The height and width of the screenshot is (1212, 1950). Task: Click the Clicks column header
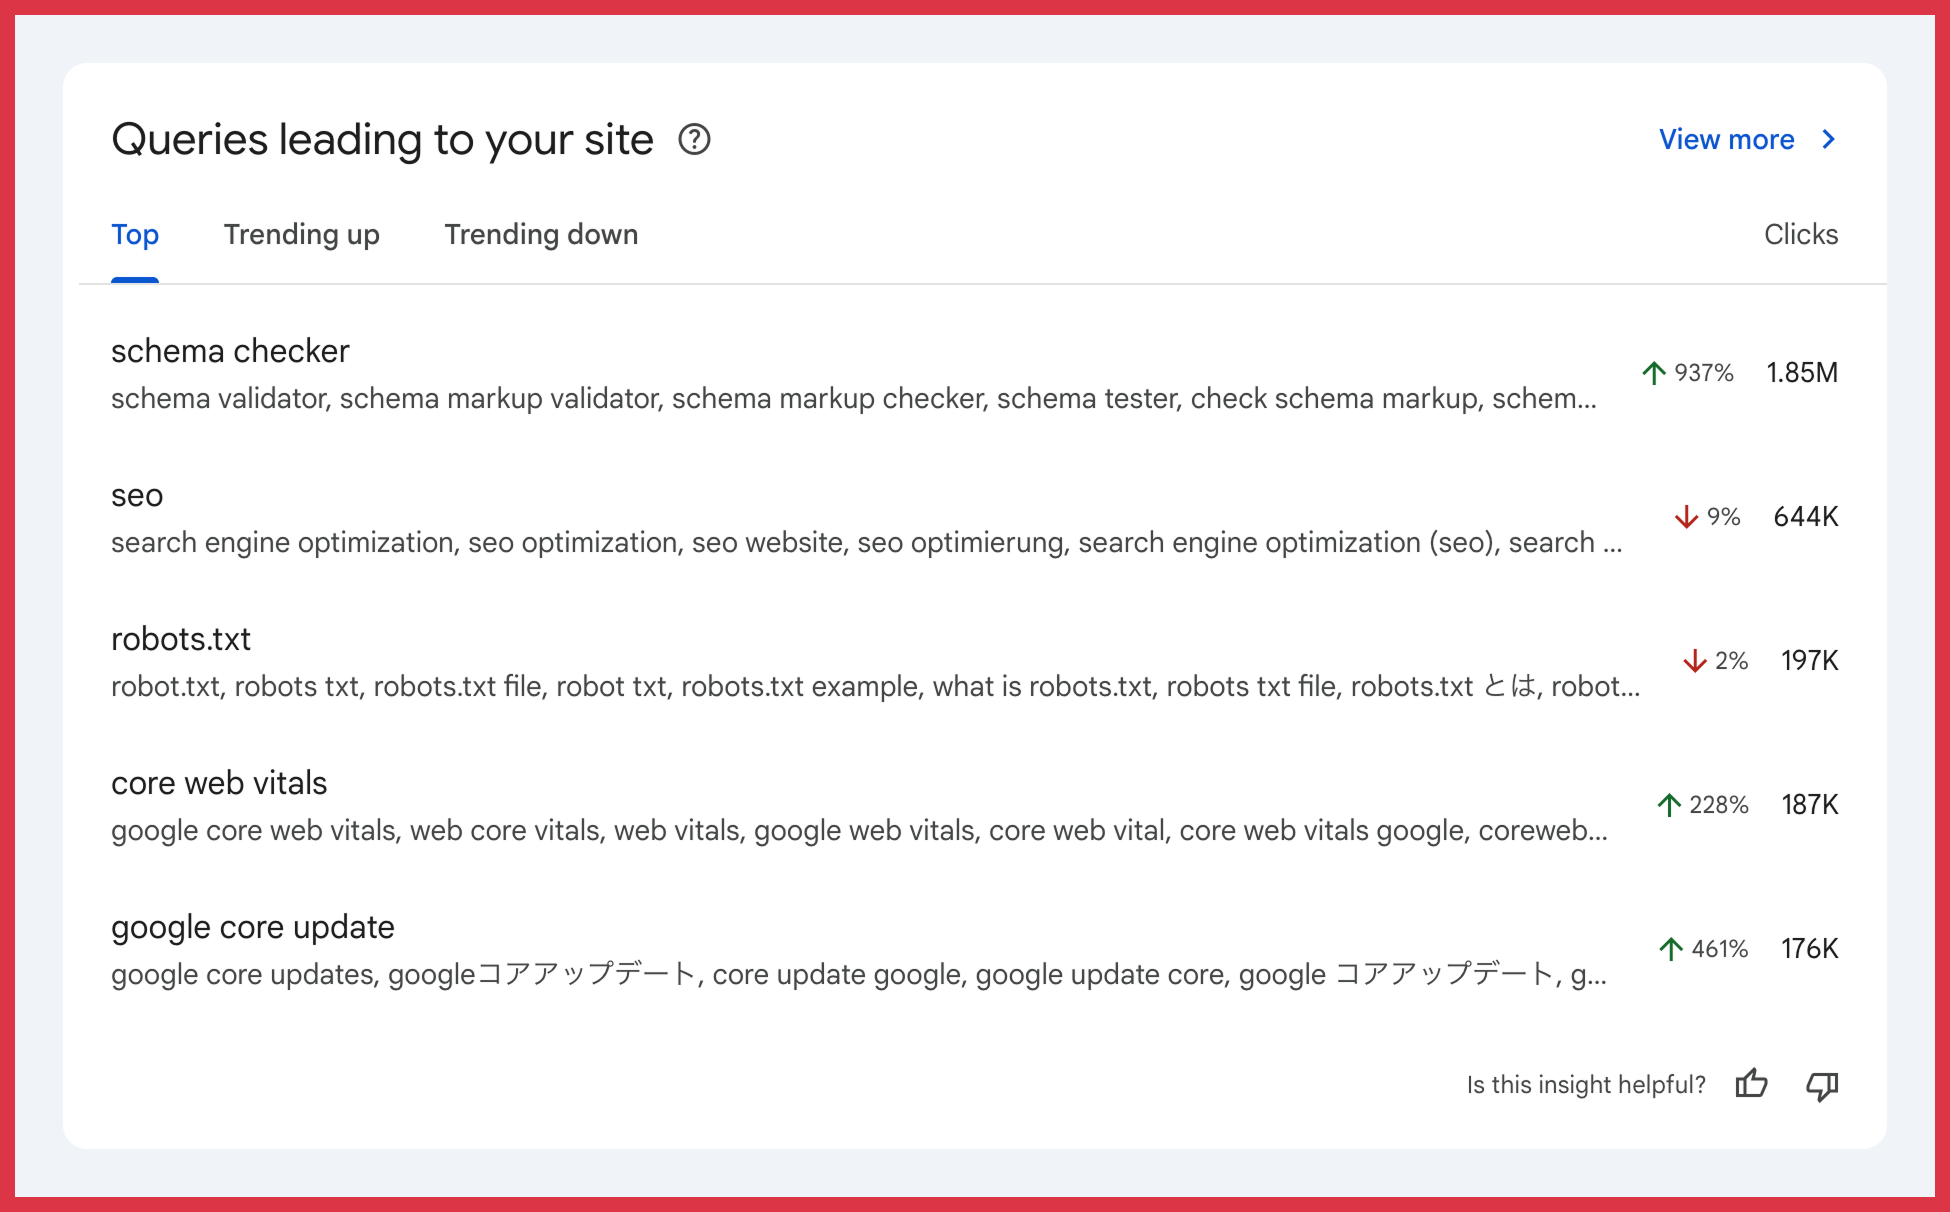point(1800,234)
